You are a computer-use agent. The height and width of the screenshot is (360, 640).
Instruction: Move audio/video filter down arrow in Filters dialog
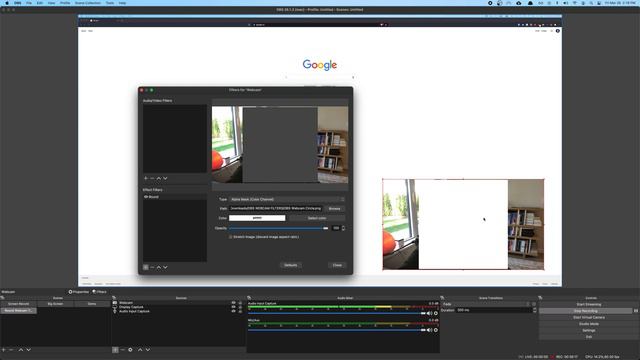165,178
